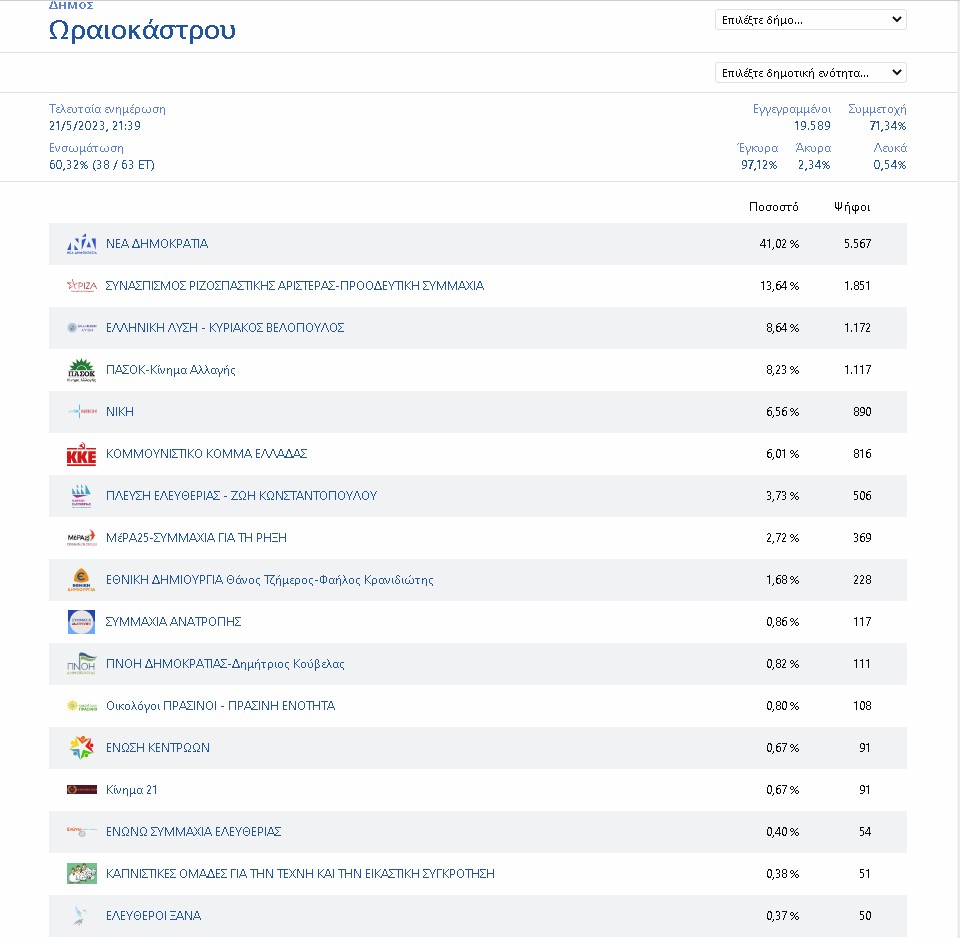Click the 369 votes value

(x=862, y=538)
